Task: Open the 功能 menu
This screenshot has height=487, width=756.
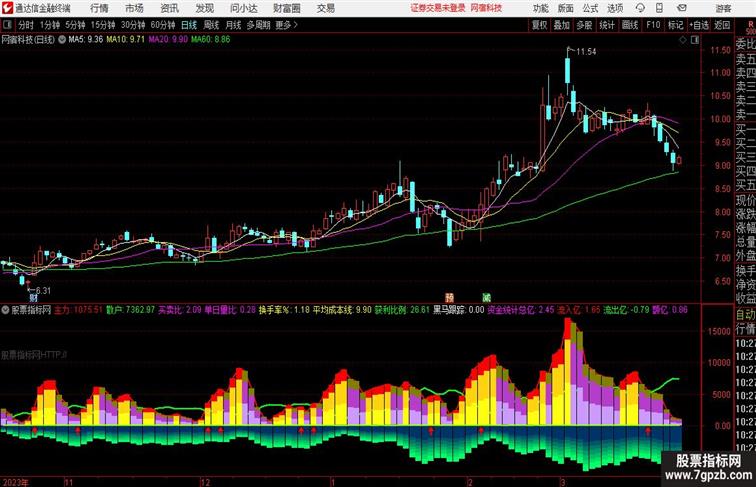Action: (540, 8)
